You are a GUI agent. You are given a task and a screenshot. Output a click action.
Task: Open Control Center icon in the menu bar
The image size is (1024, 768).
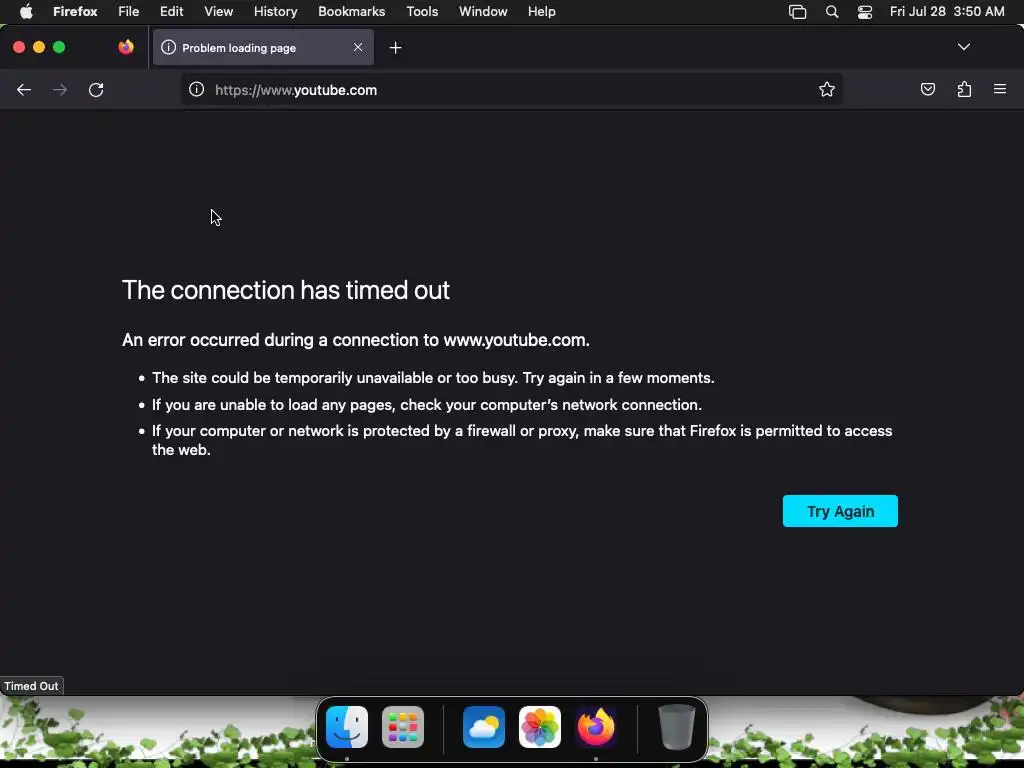865,12
